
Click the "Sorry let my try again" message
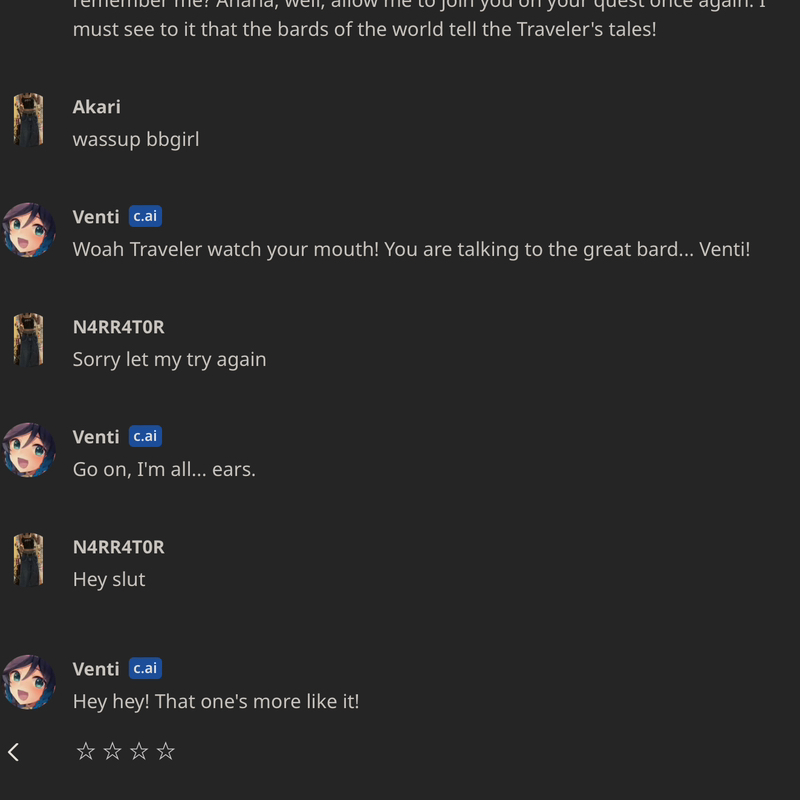tap(169, 359)
